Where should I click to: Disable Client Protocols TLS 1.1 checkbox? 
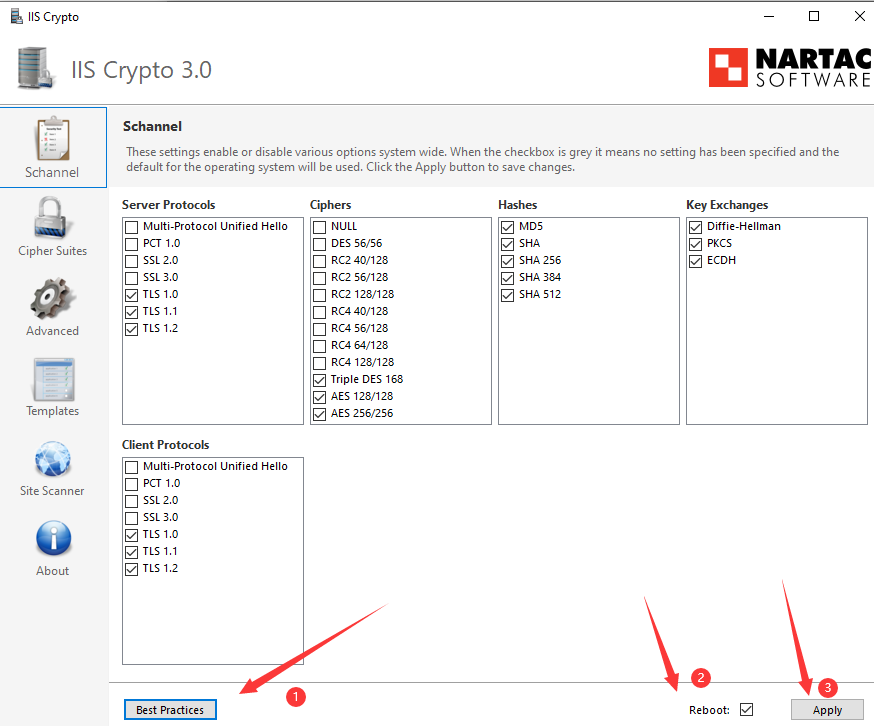click(x=132, y=552)
